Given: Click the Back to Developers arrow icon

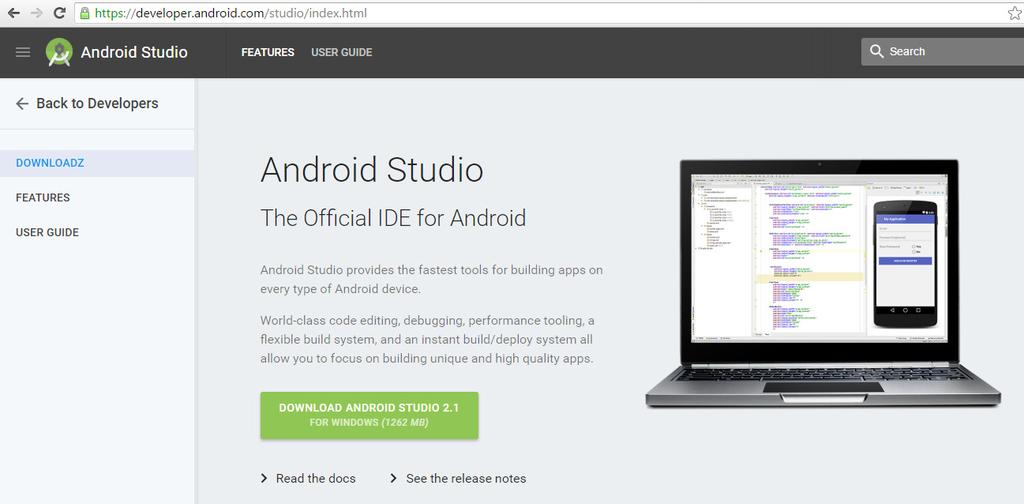Looking at the screenshot, I should (x=22, y=103).
